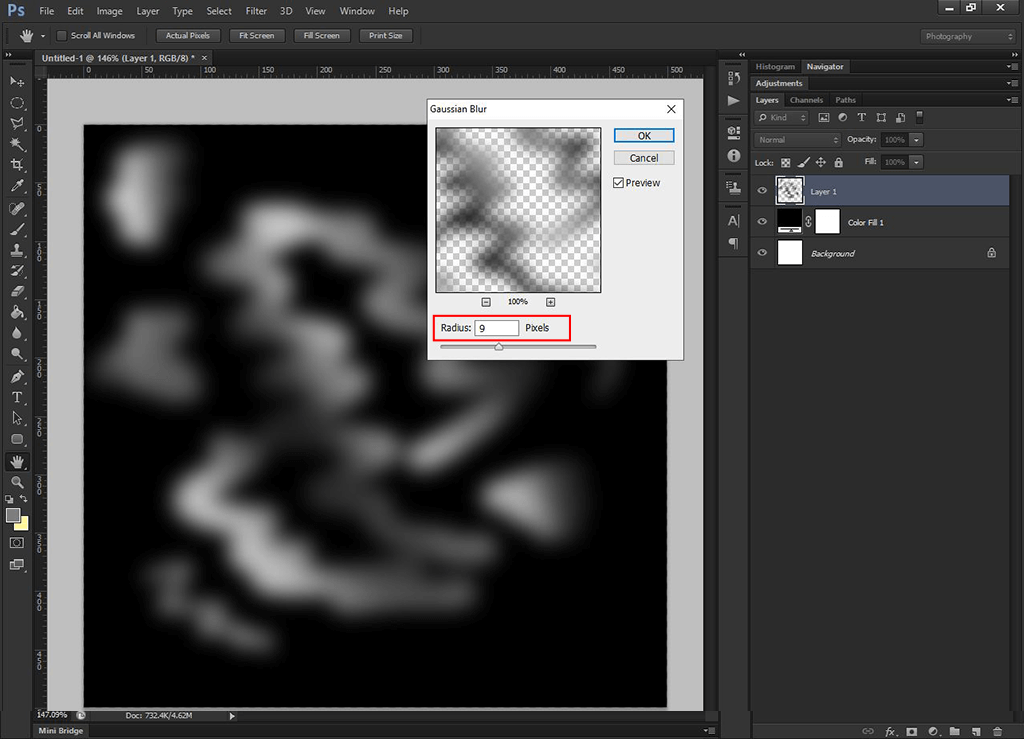
Task: Select the Brush tool
Action: [x=17, y=230]
